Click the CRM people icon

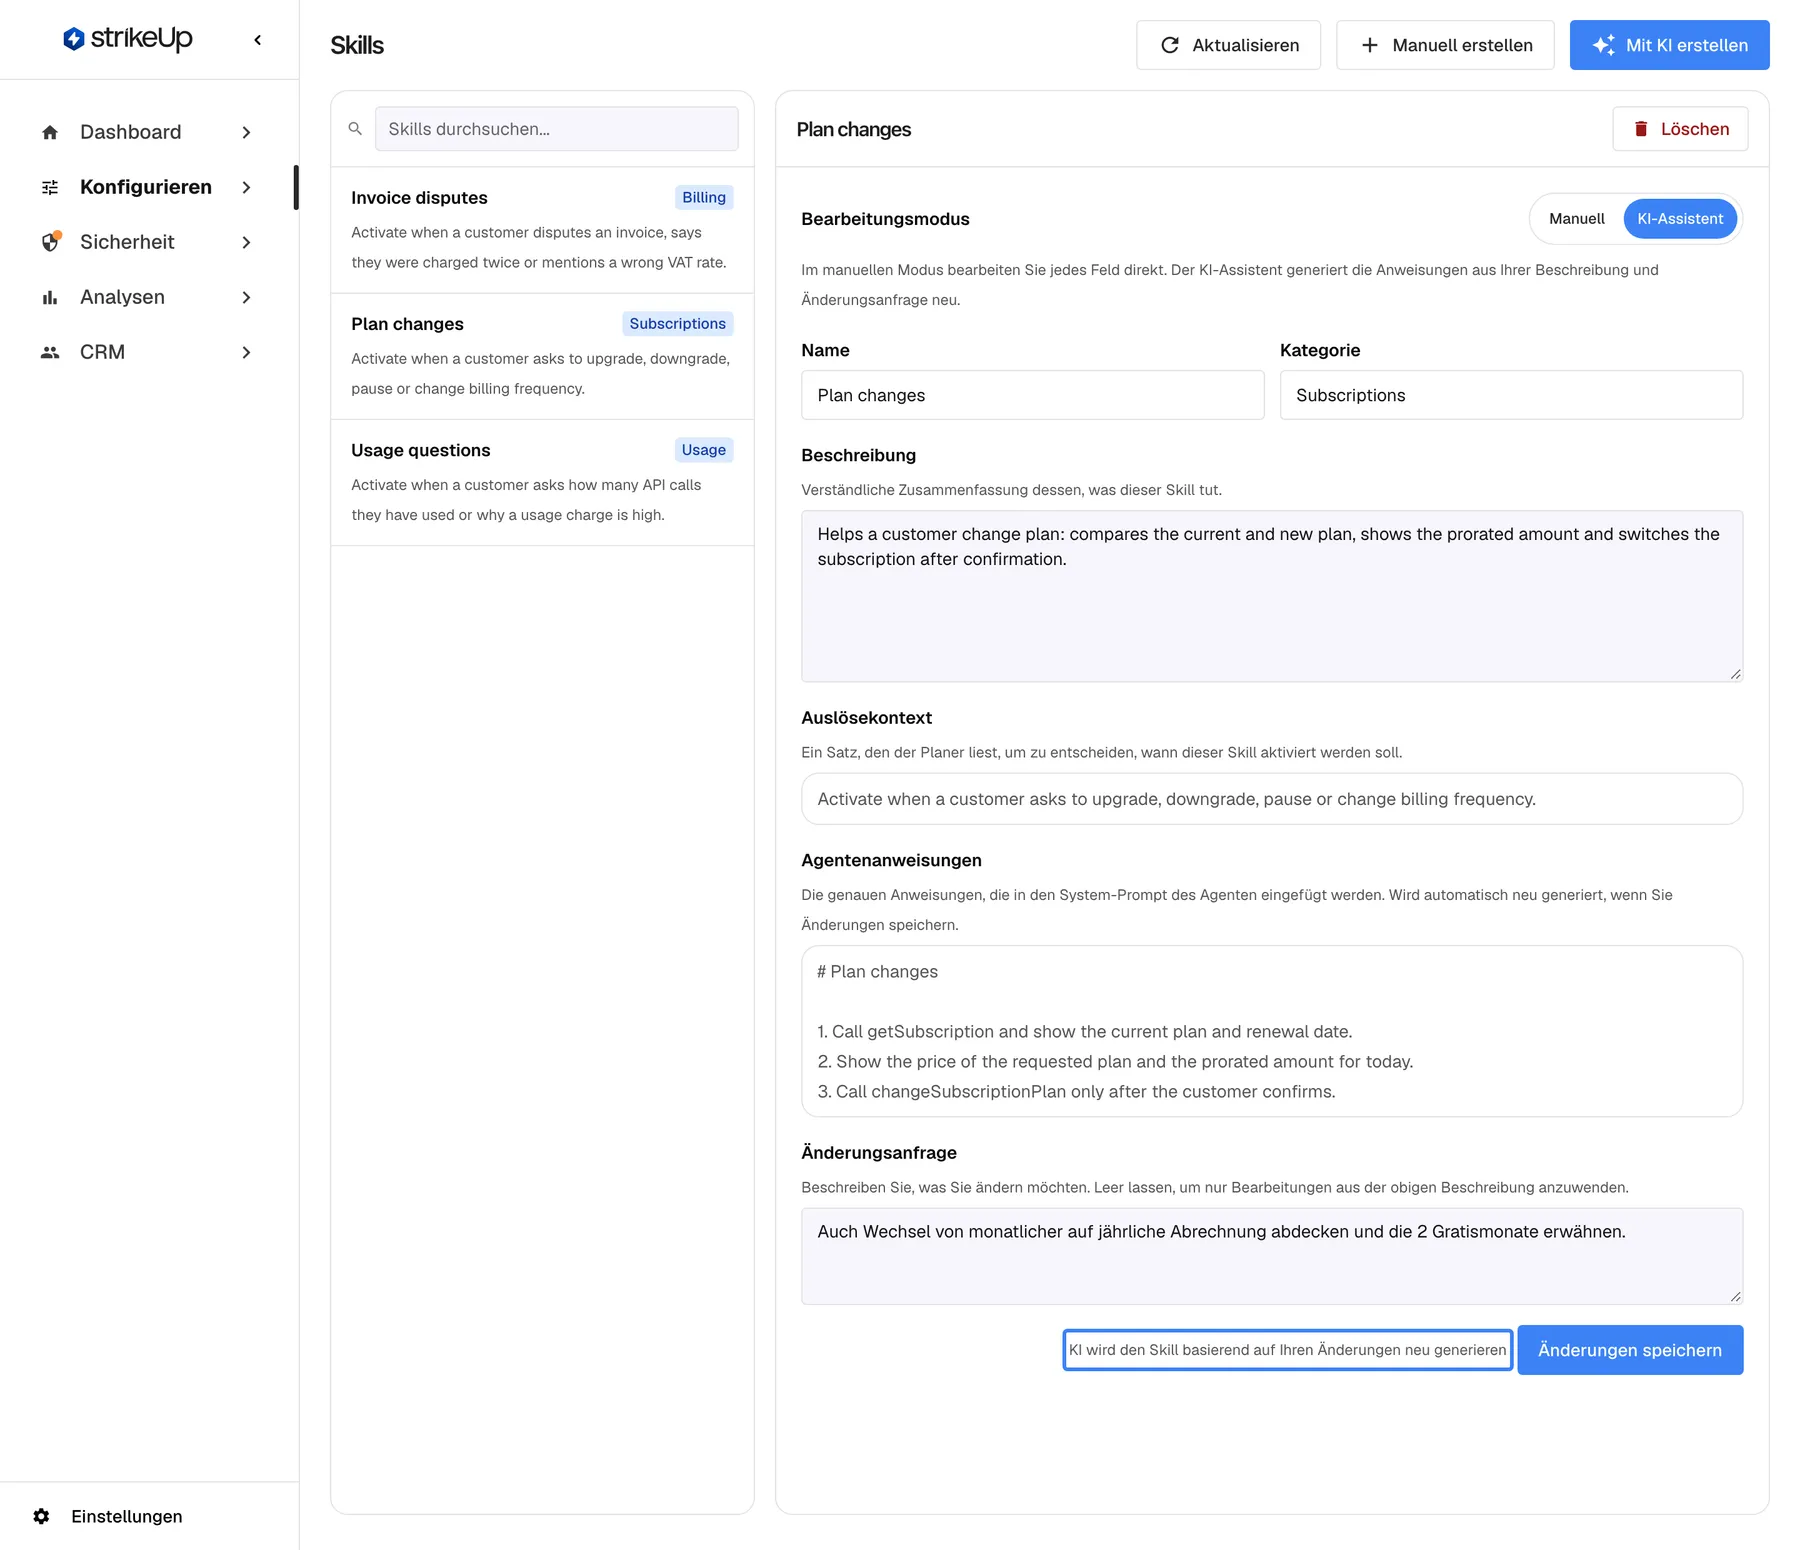point(50,352)
